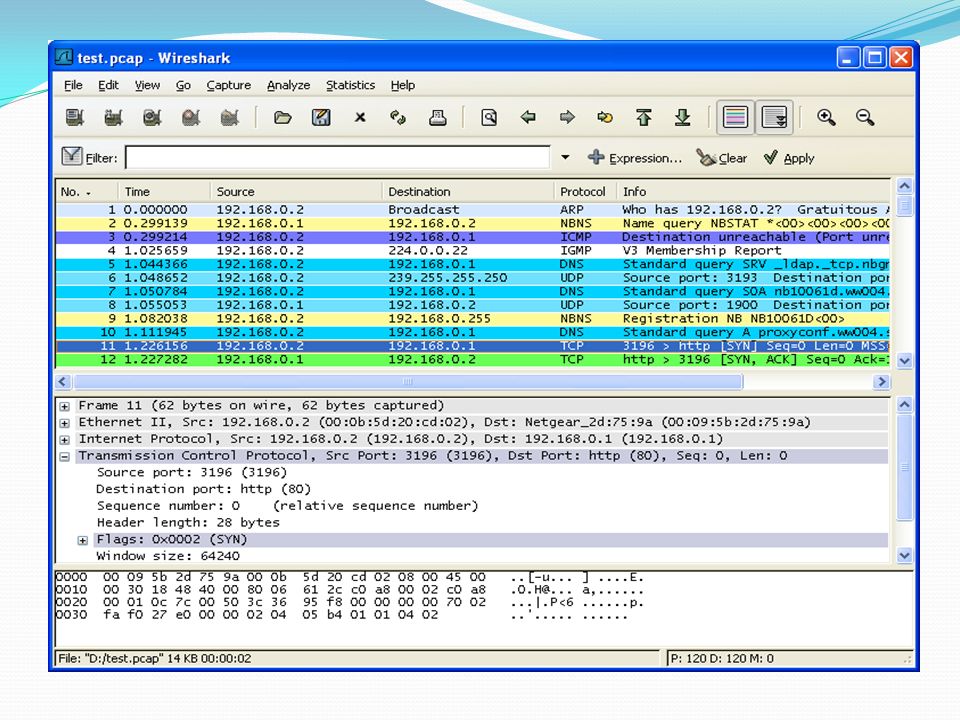This screenshot has height=720, width=960.
Task: Start a new capture with toolbar icon
Action: tap(152, 117)
